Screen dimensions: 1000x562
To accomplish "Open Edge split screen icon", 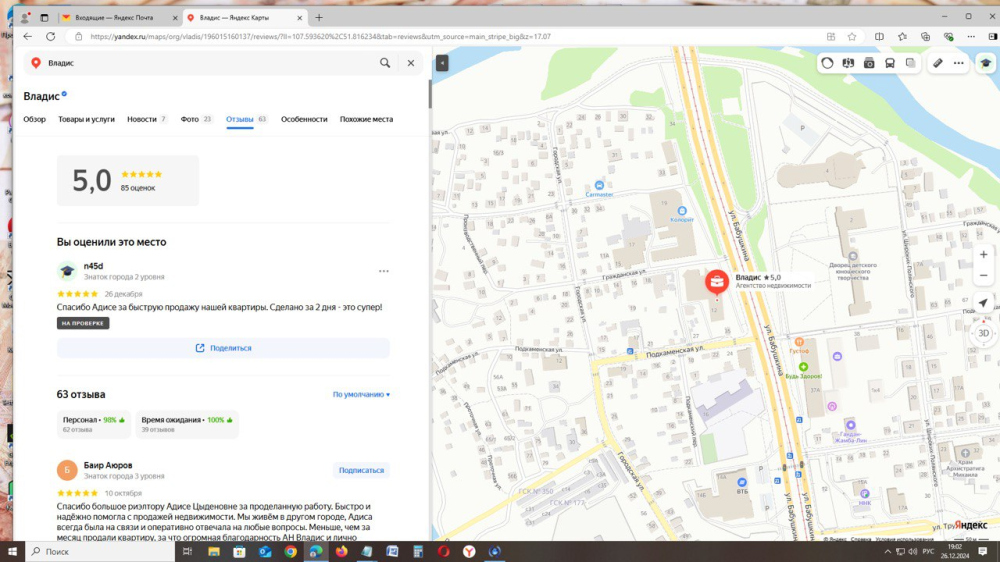I will (x=879, y=36).
